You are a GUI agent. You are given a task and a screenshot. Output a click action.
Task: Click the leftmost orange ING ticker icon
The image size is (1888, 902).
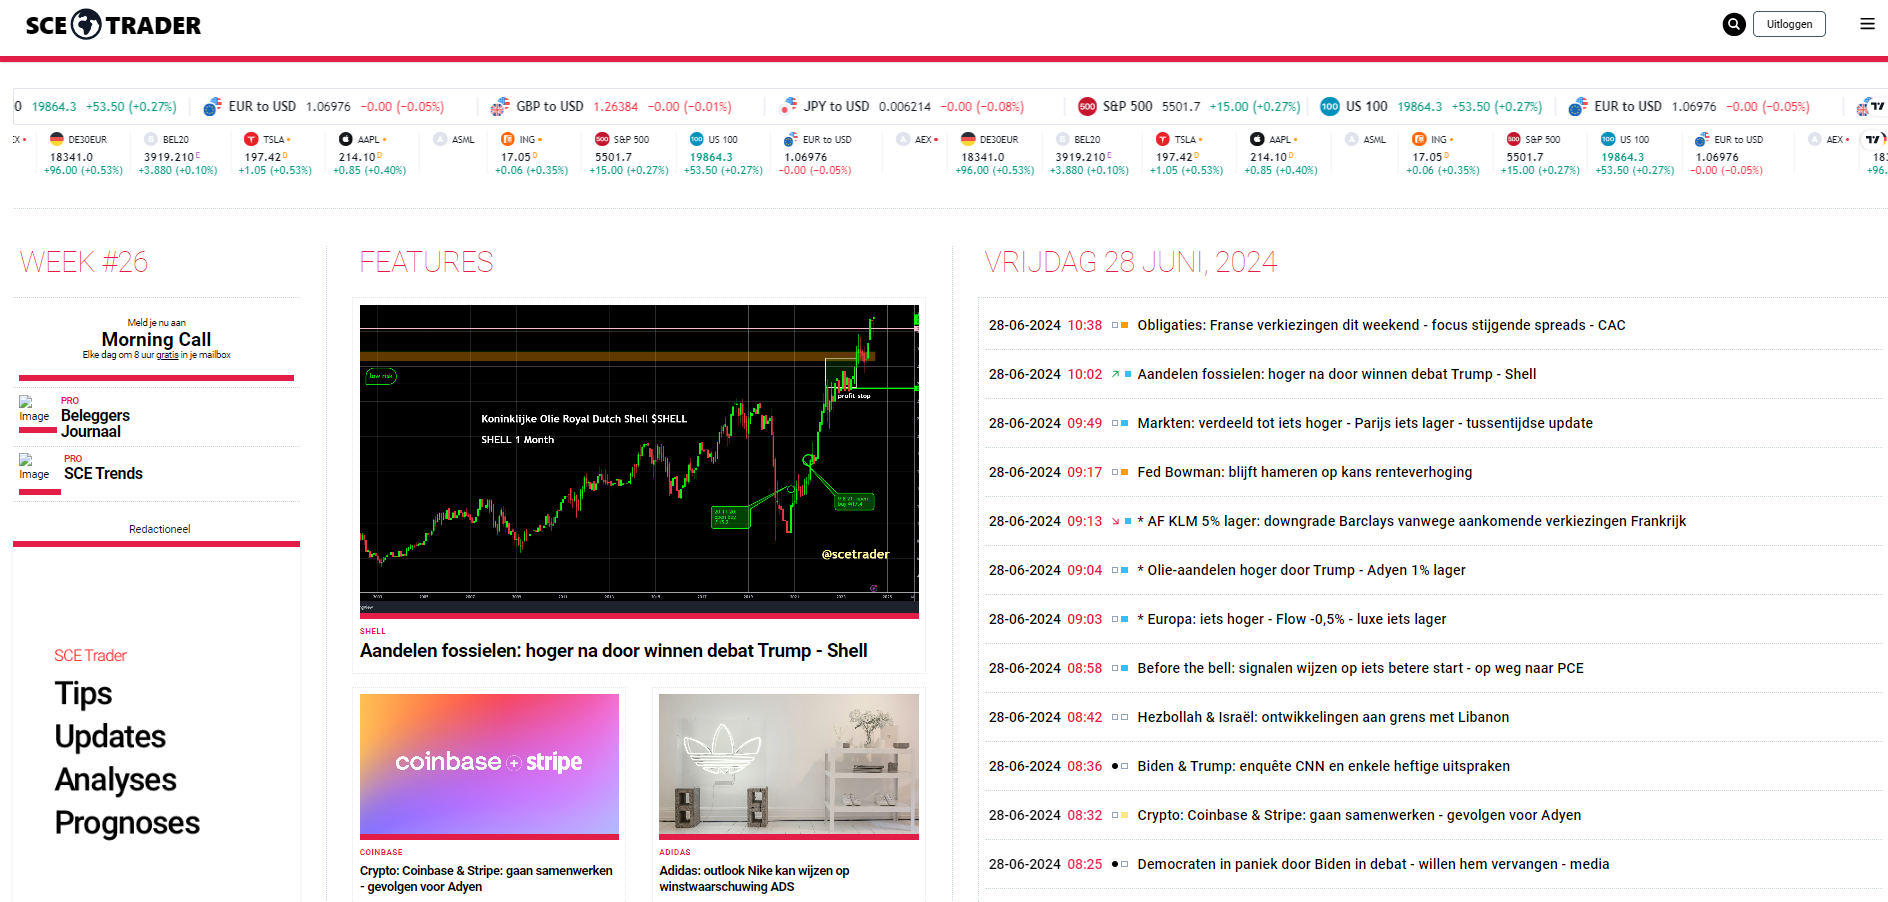pyautogui.click(x=508, y=139)
